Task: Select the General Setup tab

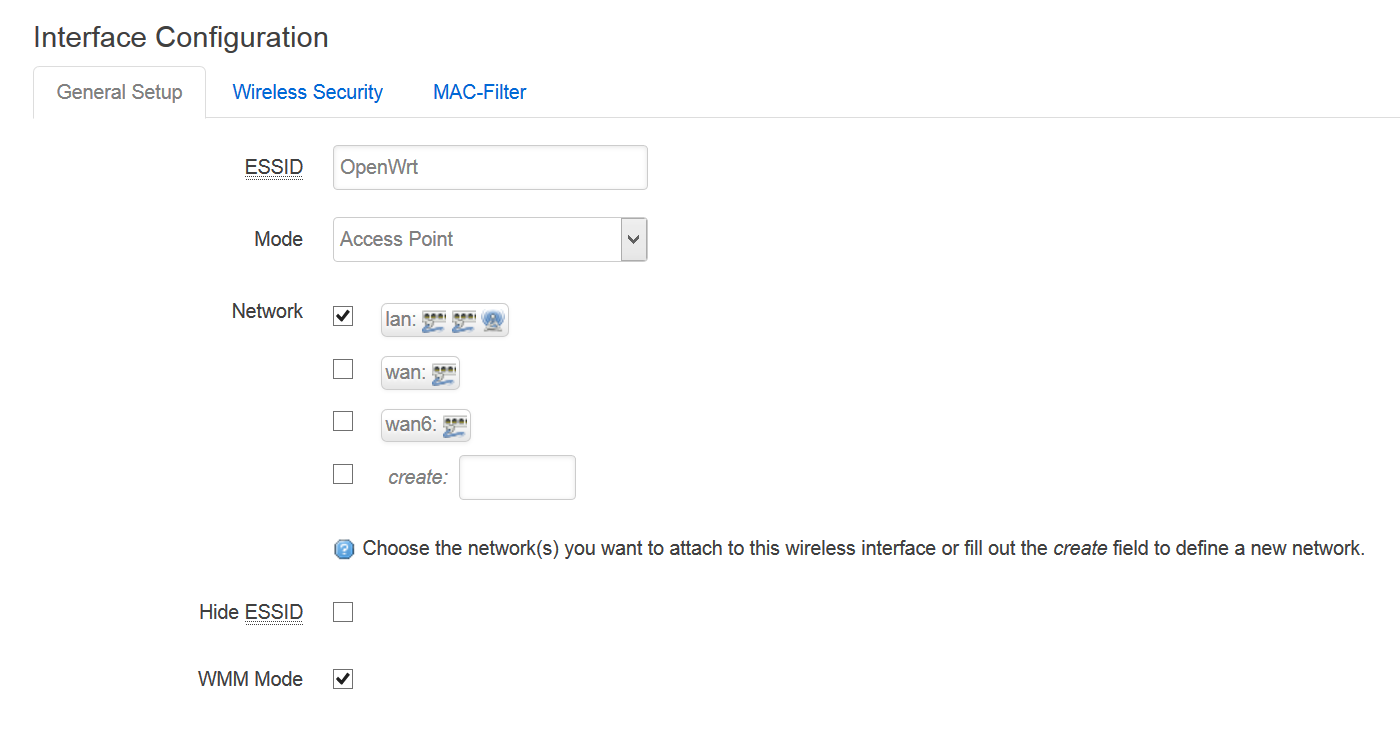Action: [120, 92]
